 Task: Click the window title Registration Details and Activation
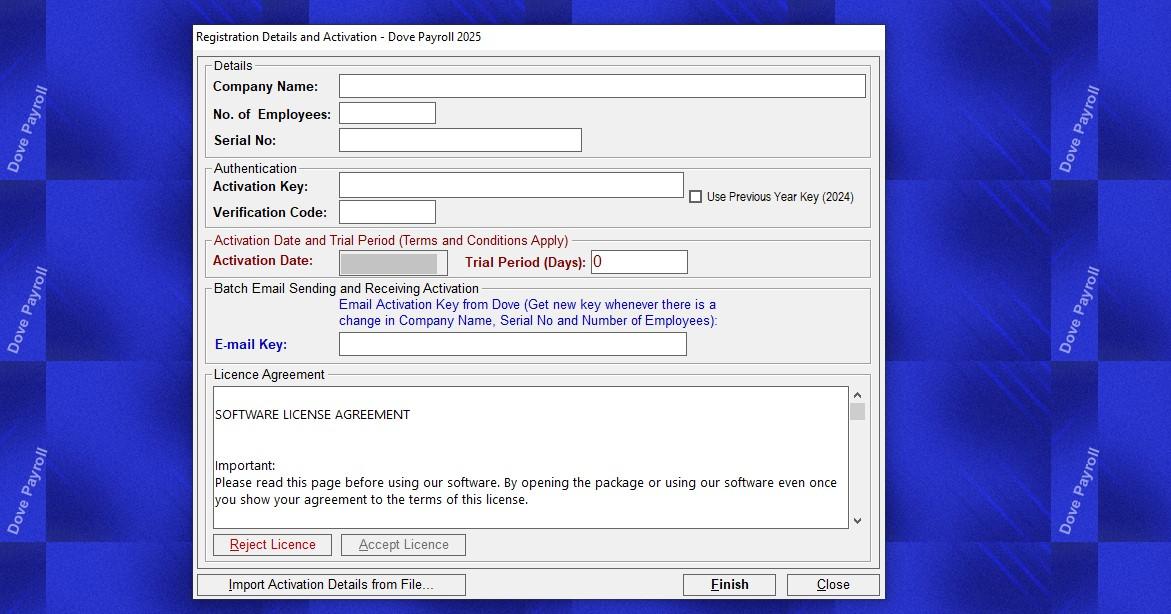pos(338,37)
